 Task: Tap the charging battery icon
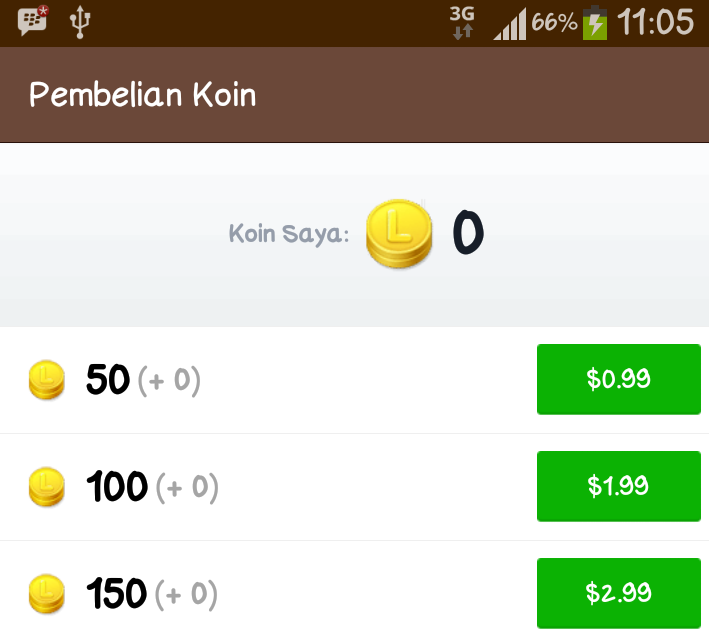[x=595, y=23]
